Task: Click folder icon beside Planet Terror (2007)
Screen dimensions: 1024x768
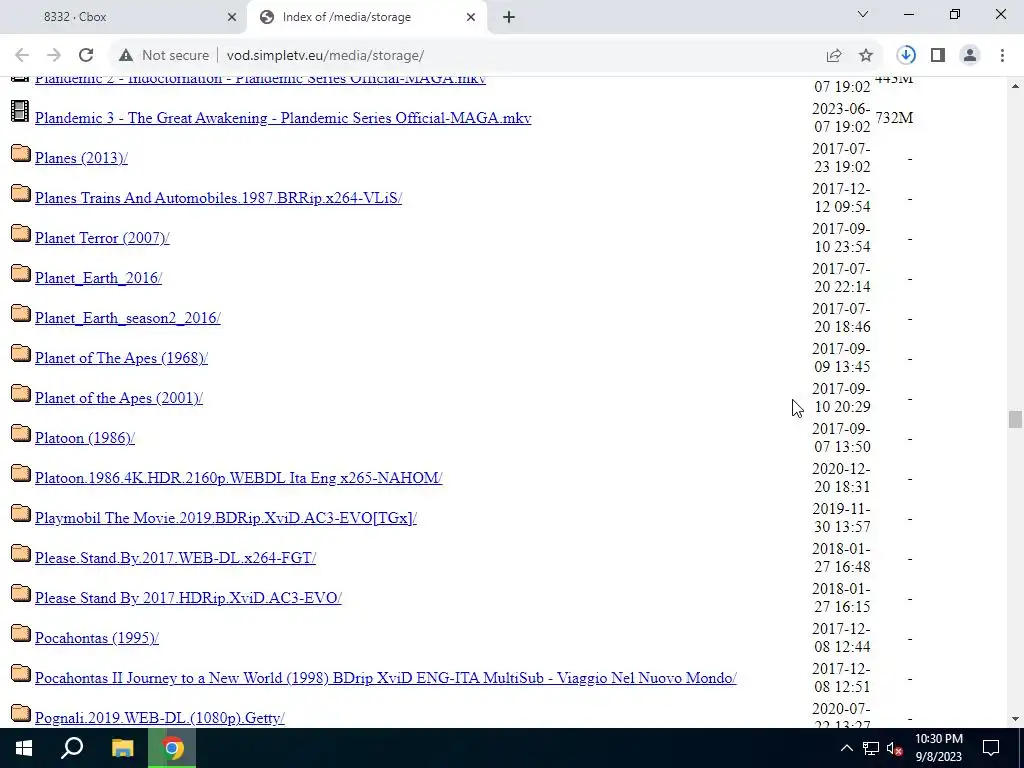Action: (21, 233)
